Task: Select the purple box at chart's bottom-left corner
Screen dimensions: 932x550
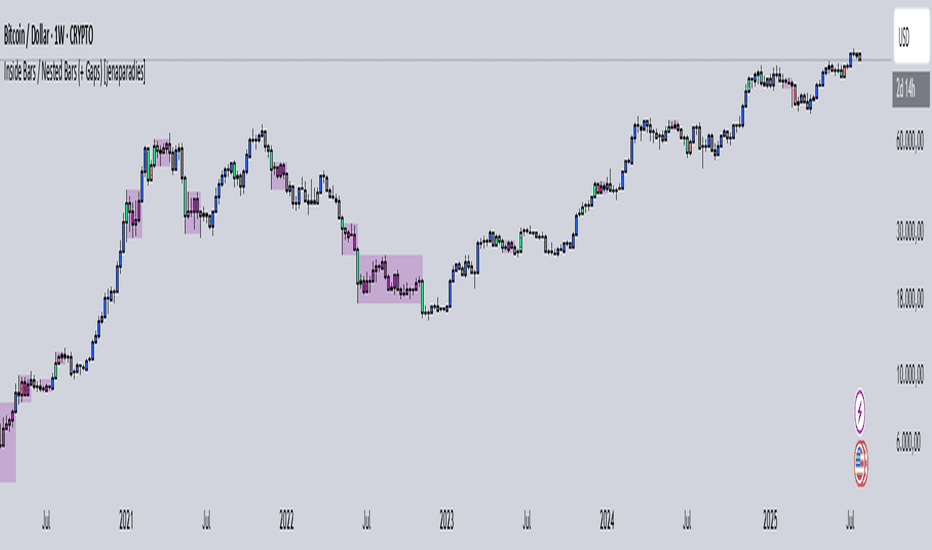Action: (x=8, y=442)
